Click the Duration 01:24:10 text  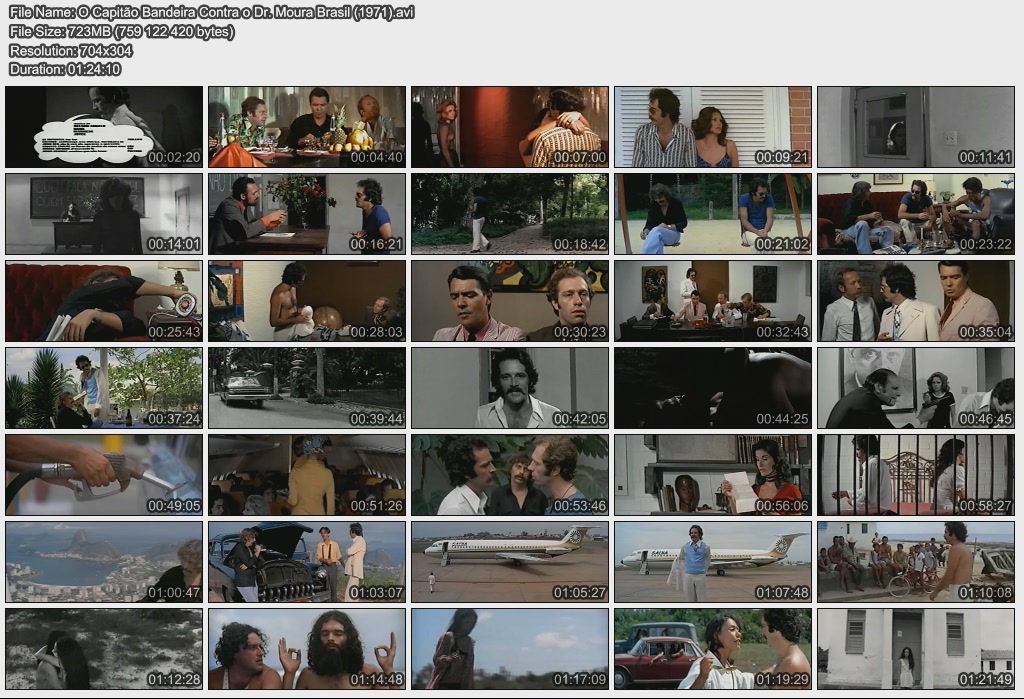tap(65, 69)
